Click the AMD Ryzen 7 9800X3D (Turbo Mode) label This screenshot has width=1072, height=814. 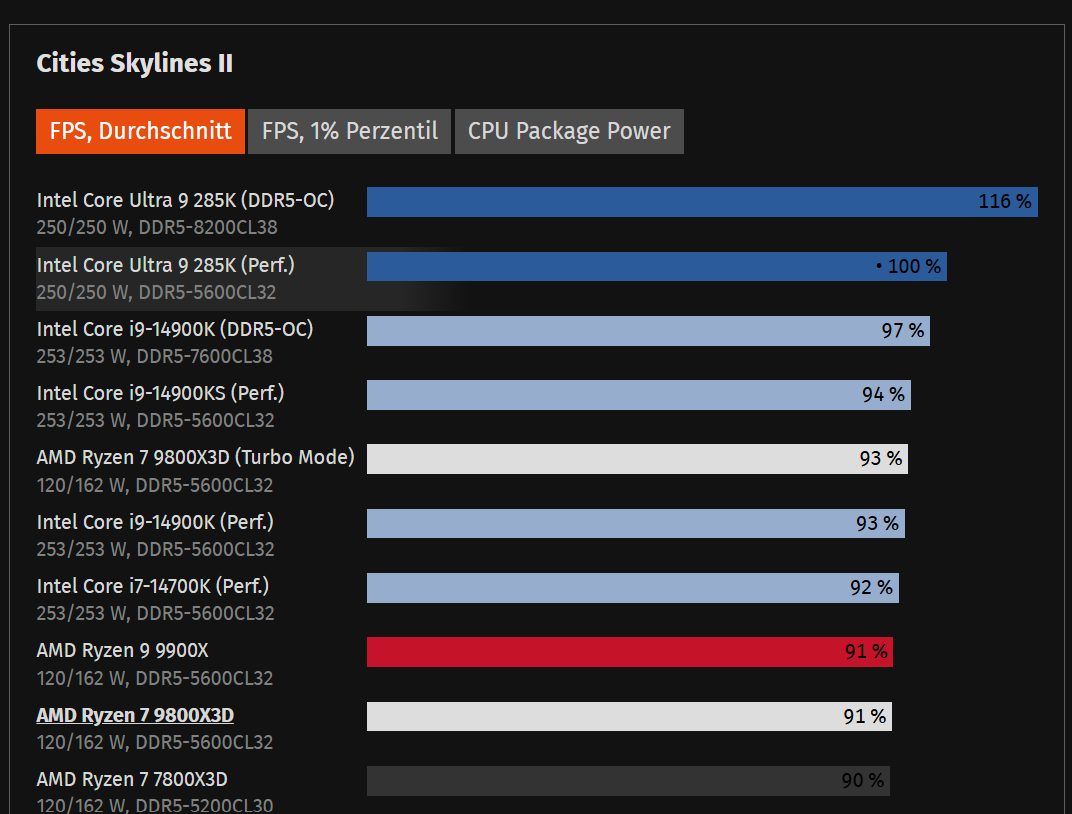click(196, 457)
